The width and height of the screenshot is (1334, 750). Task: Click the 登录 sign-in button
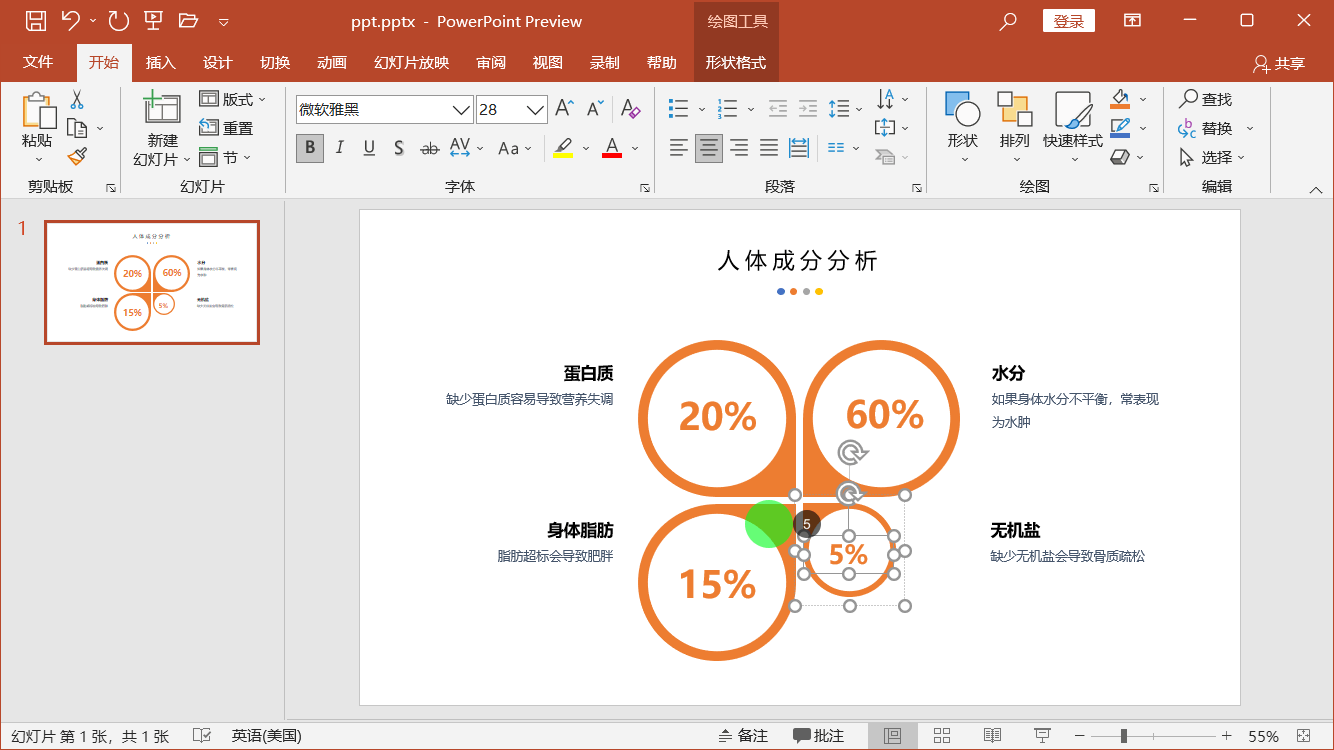tap(1068, 20)
